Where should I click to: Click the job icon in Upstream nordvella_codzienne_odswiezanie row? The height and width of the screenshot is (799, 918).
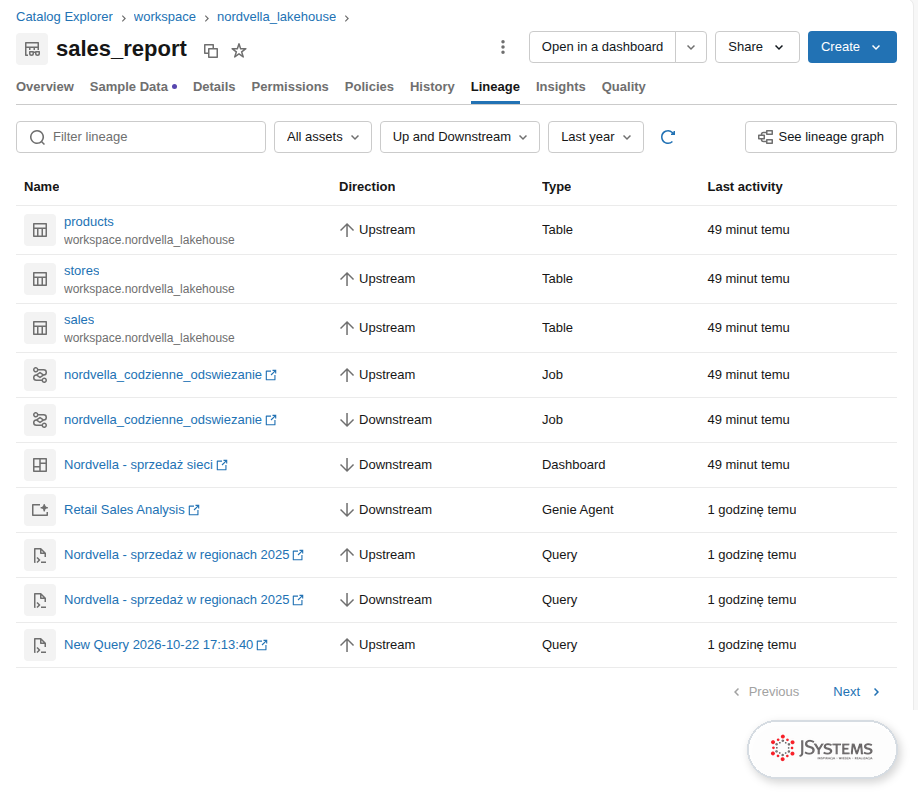click(x=40, y=375)
